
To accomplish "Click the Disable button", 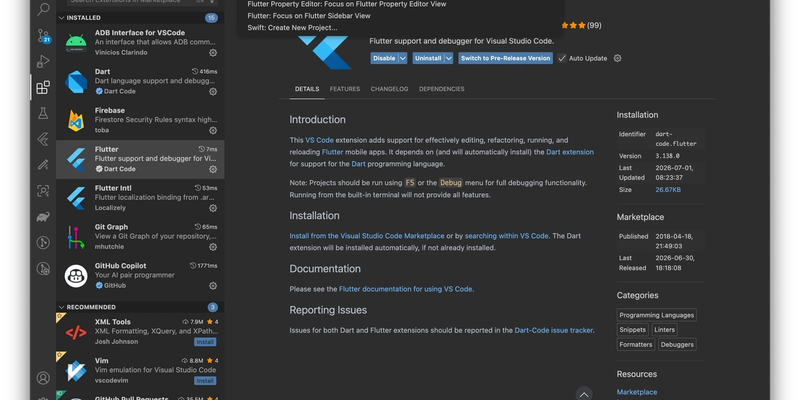I will tap(384, 58).
